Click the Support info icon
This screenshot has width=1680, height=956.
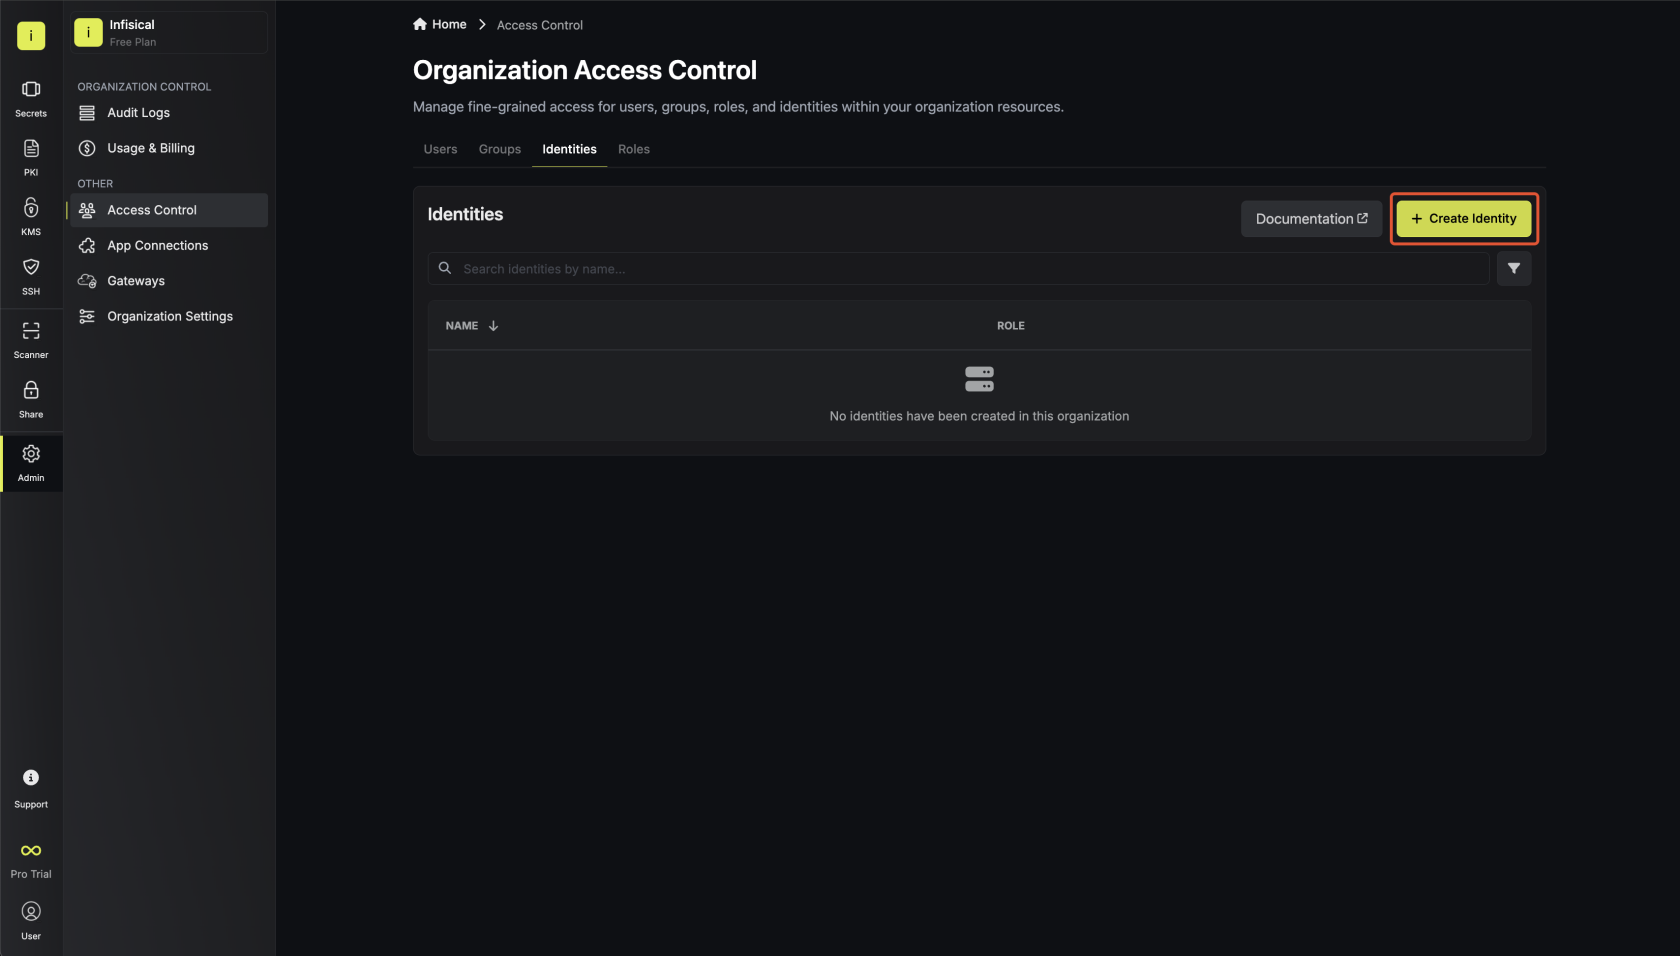31,778
